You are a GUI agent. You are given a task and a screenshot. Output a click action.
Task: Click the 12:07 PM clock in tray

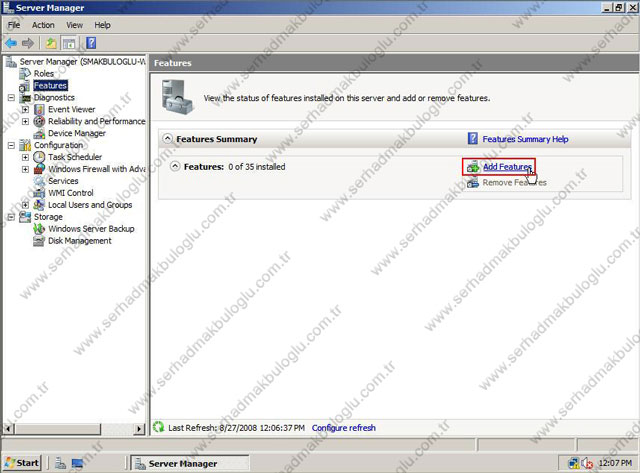click(615, 463)
